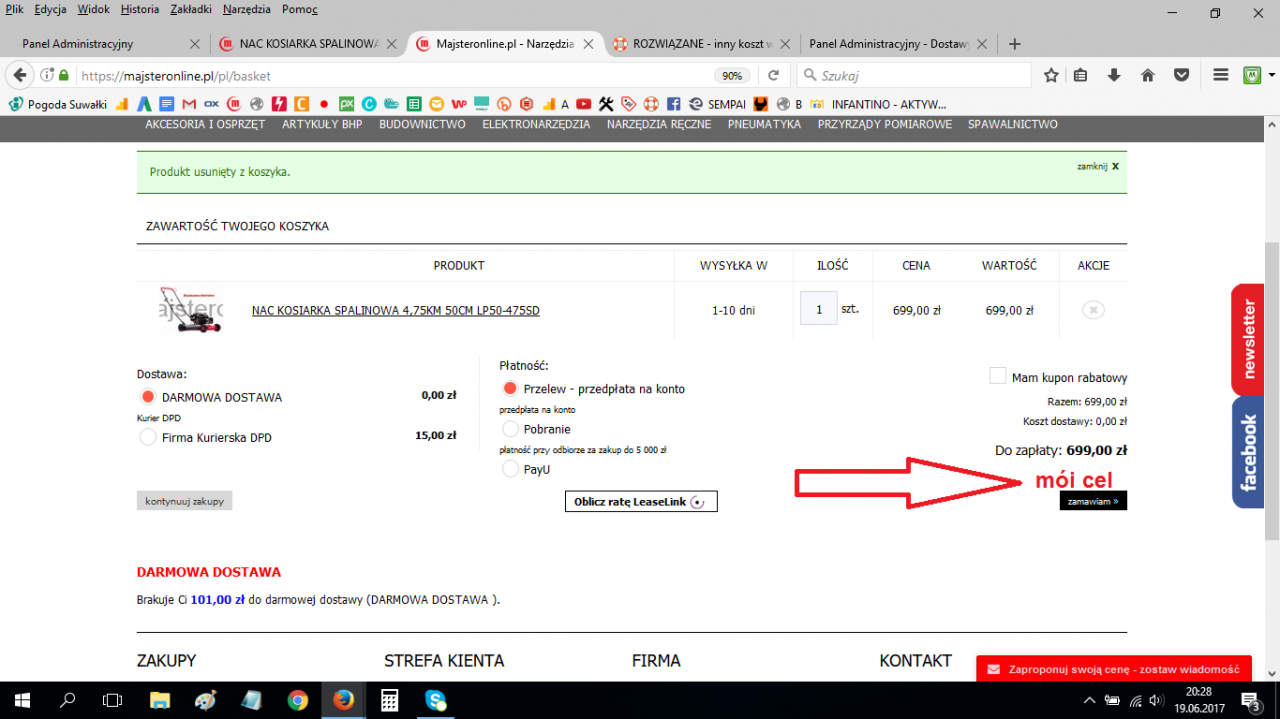Open the YouTube bookmark icon
Image resolution: width=1280 pixels, height=719 pixels.
pyautogui.click(x=583, y=104)
